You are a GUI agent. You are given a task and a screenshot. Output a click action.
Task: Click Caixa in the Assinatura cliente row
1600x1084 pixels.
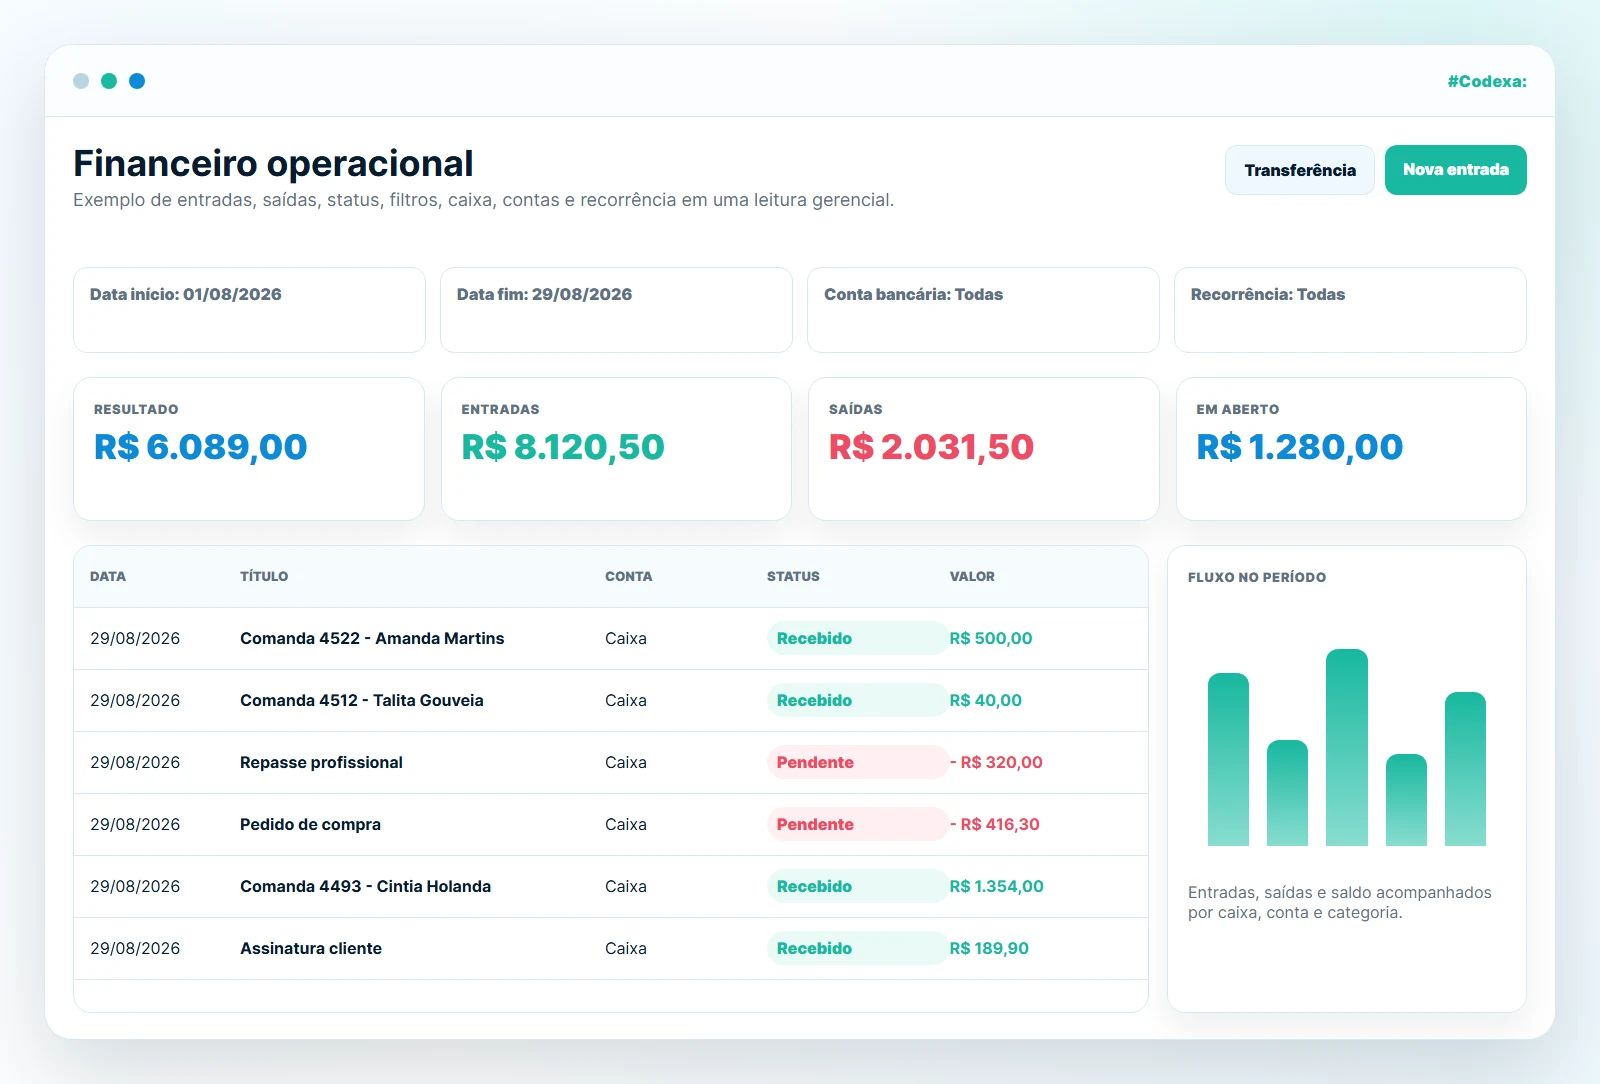pyautogui.click(x=626, y=949)
